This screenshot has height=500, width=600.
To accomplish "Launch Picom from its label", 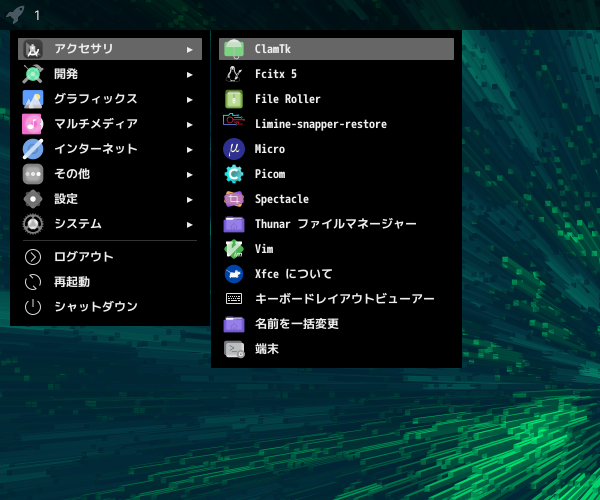I will [x=270, y=174].
